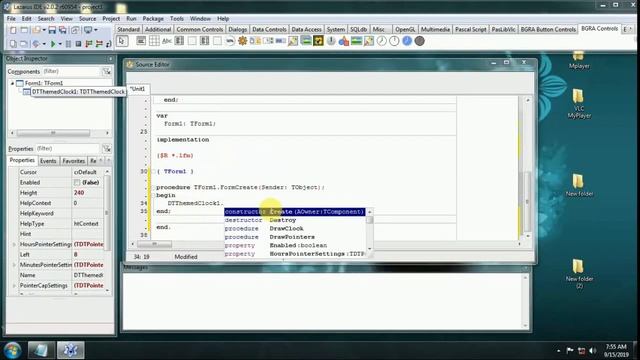
Task: Open the Mplayer desktop folder
Action: point(579,60)
